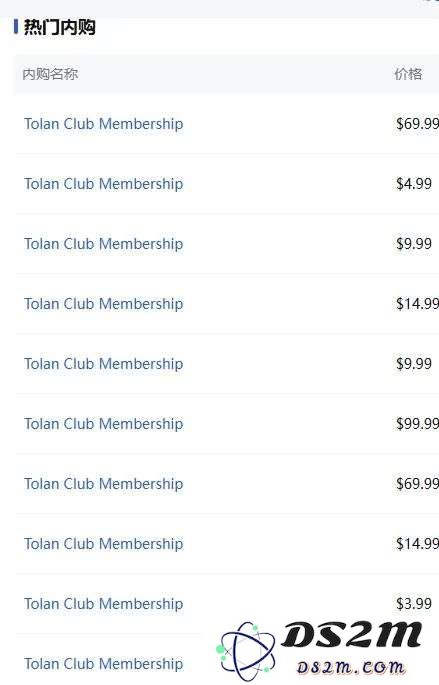This screenshot has height=685, width=439.
Task: Click the large DS2M wordmark logo
Action: [352, 635]
